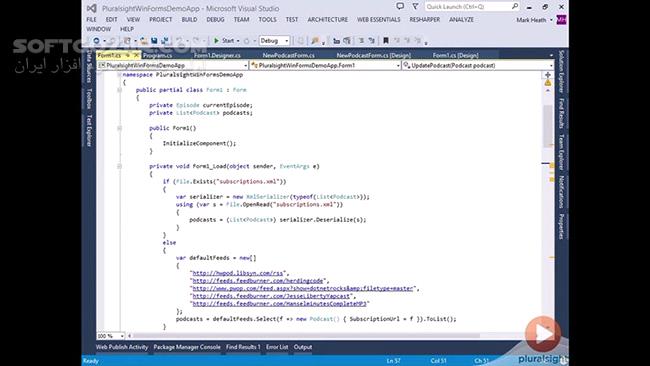This screenshot has height=366, width=650.
Task: Open the tab overflow dropdown arrow
Action: tap(551, 55)
